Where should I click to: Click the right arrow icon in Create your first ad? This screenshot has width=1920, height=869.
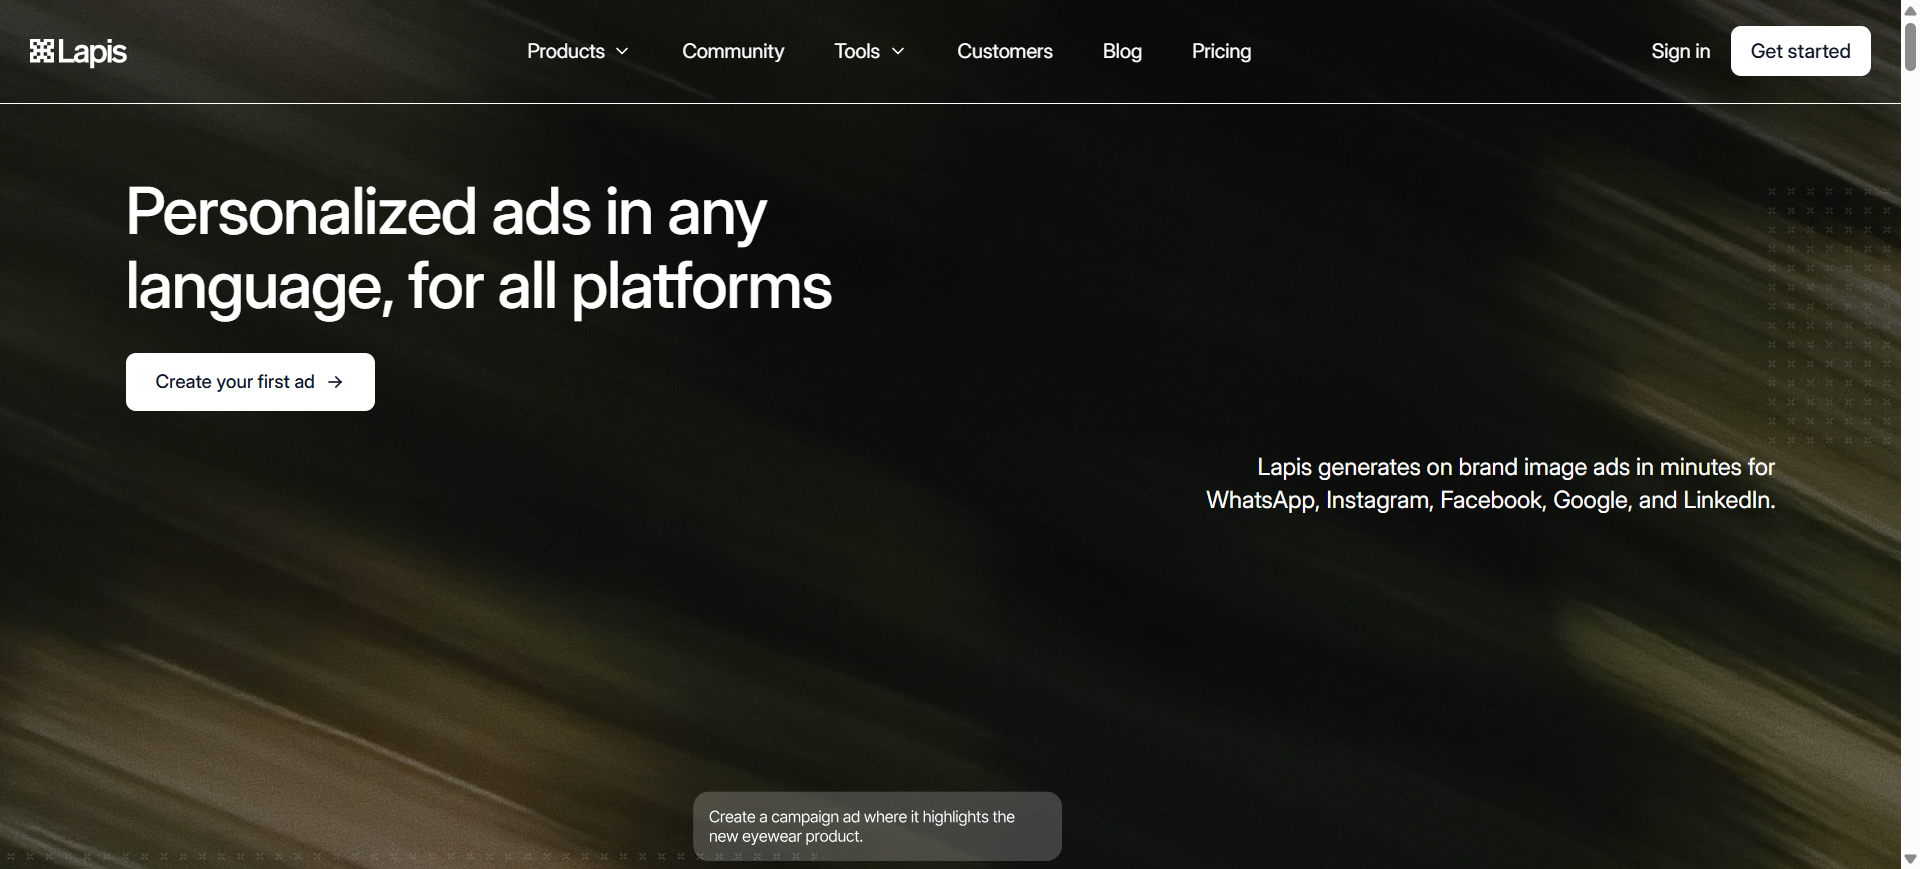tap(336, 382)
